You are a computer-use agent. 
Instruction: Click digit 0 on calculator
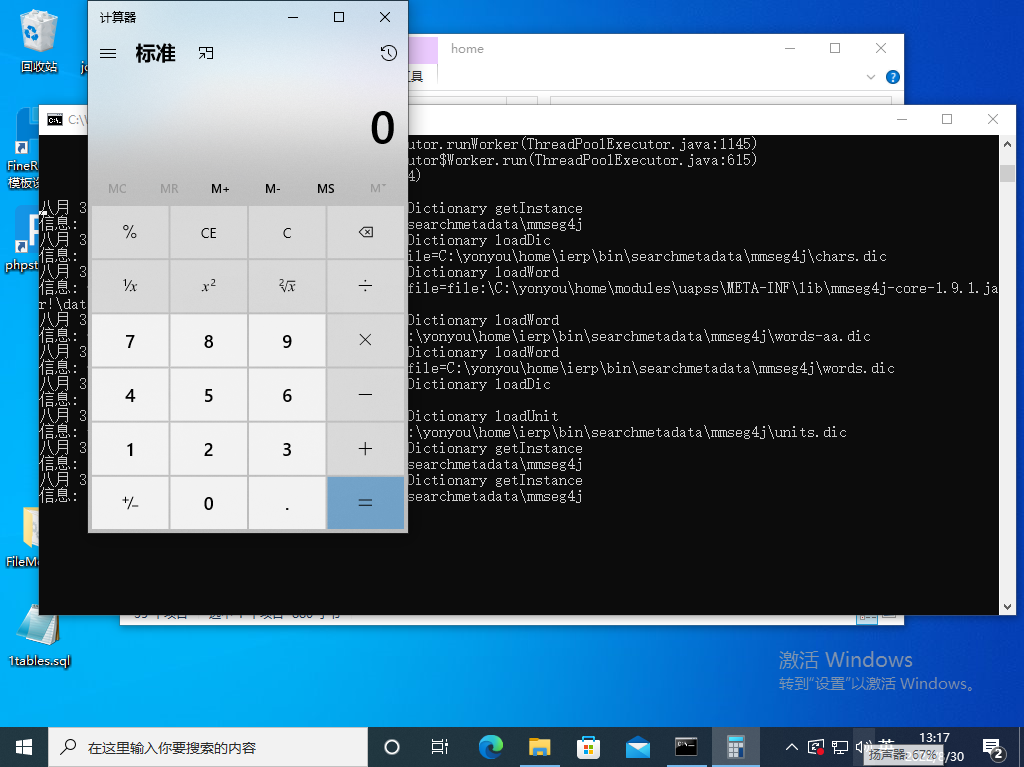pos(208,503)
